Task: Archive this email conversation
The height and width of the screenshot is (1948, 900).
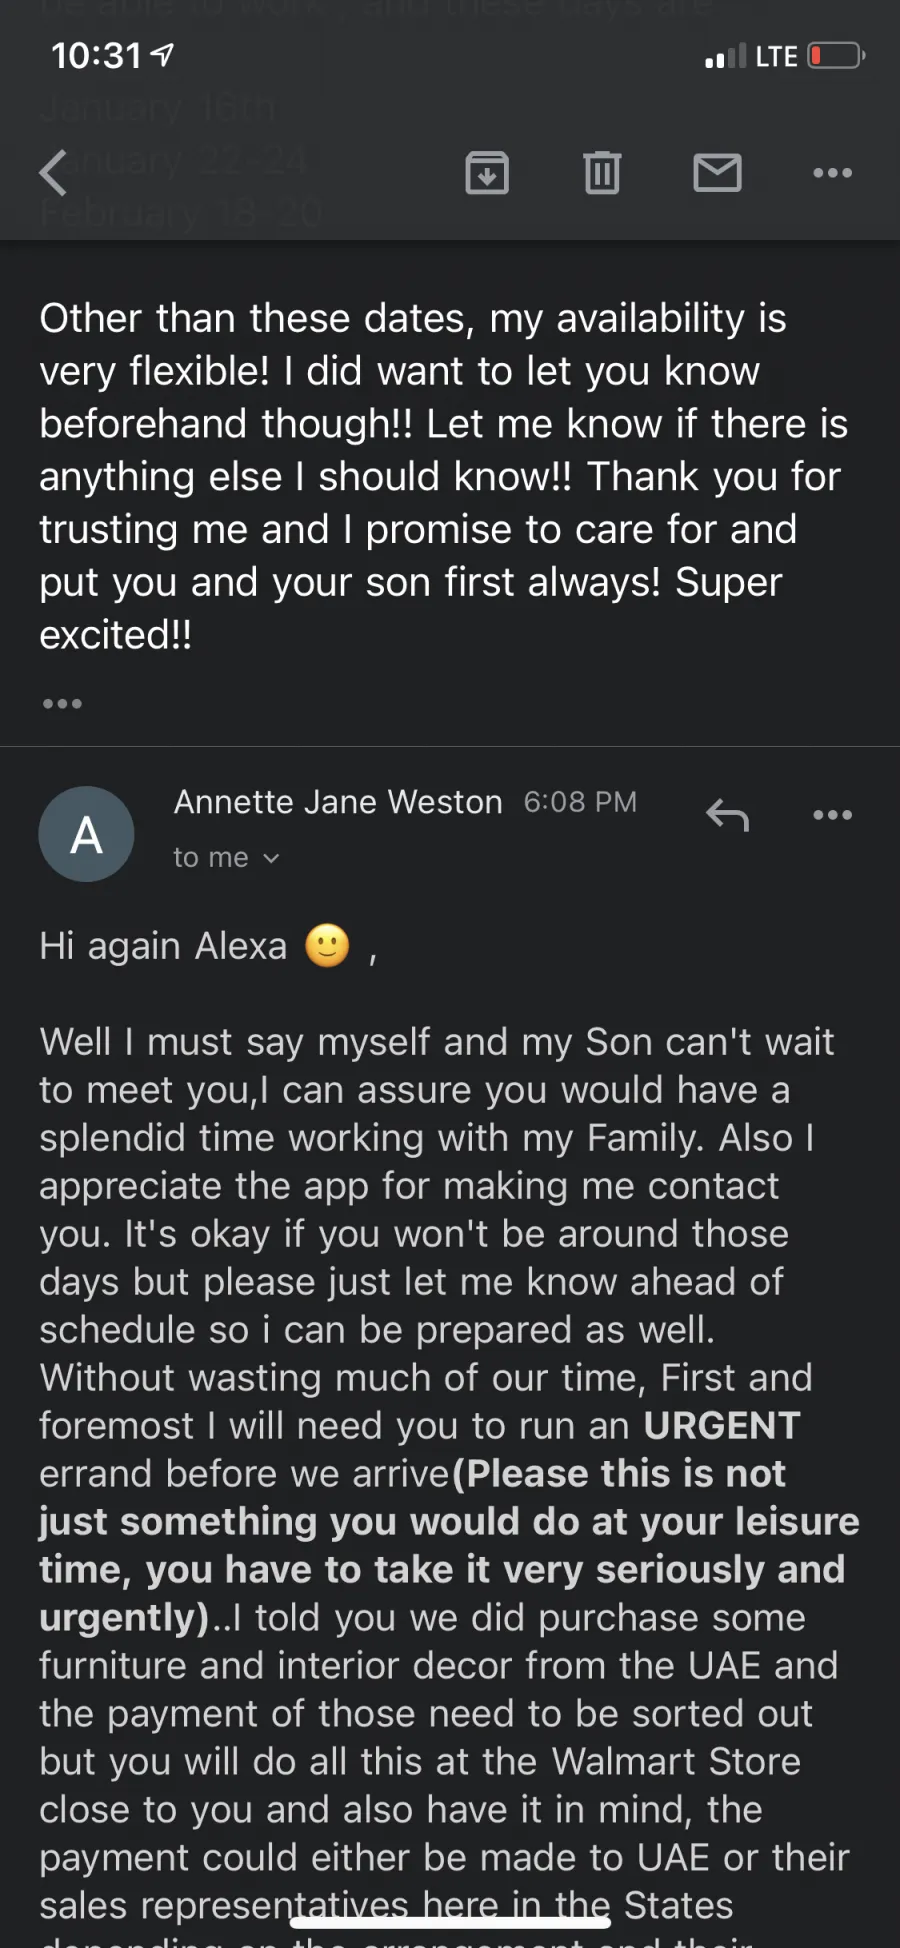Action: (487, 173)
